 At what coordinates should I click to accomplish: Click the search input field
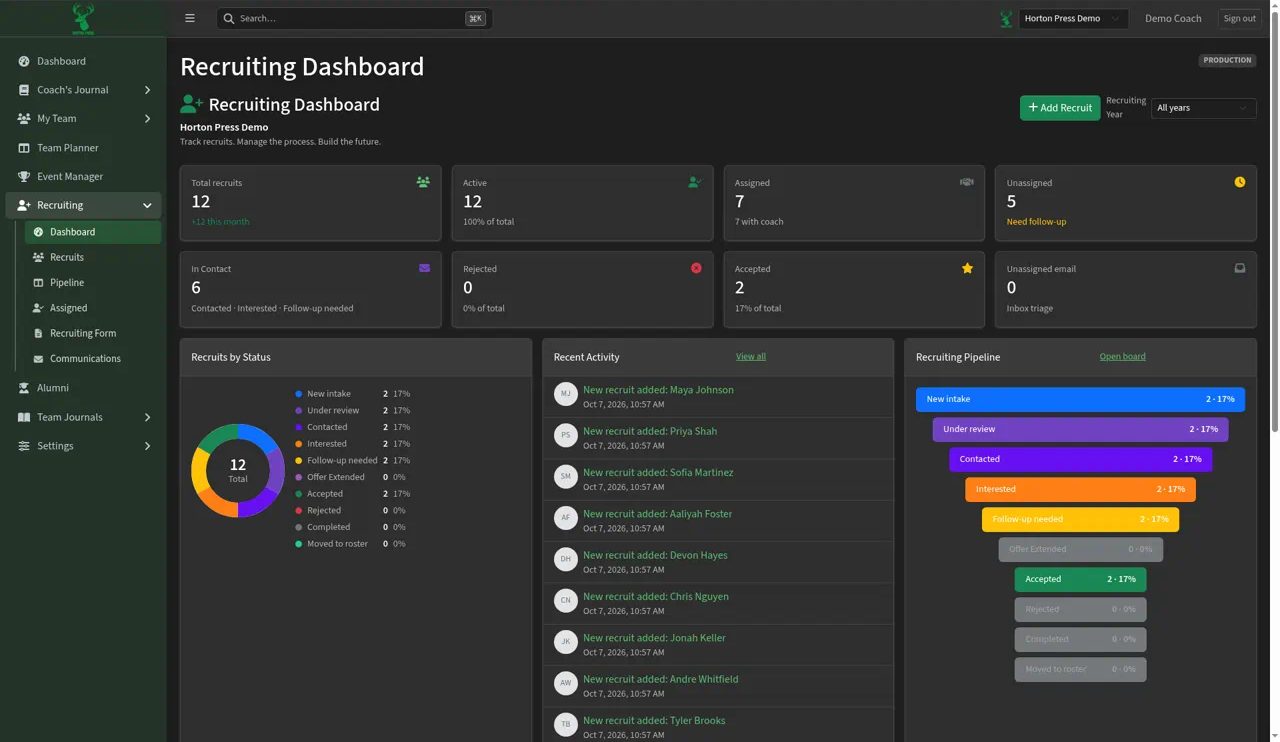click(354, 18)
